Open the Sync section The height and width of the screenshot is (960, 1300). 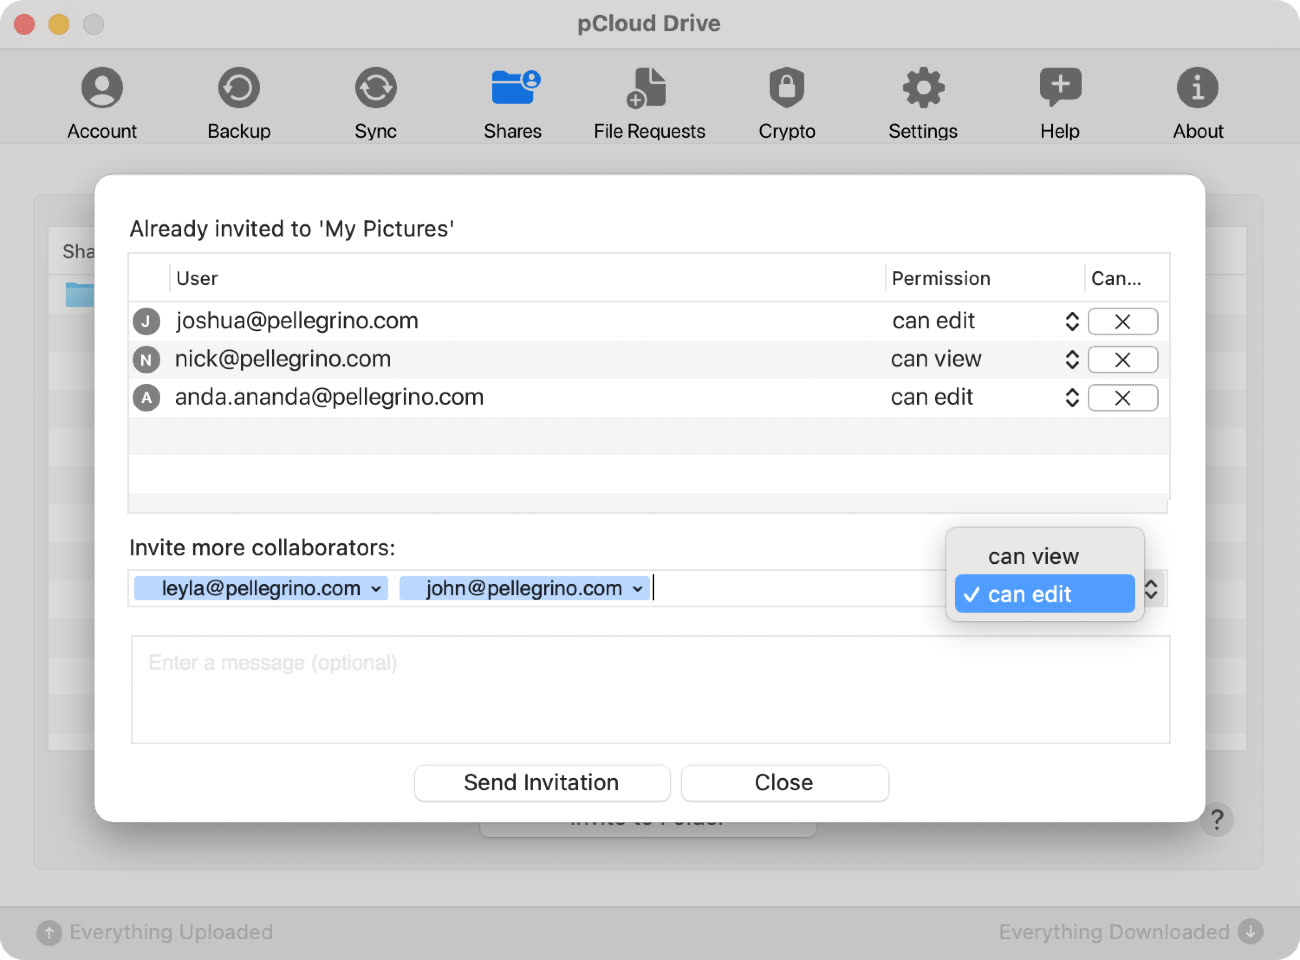pos(376,103)
